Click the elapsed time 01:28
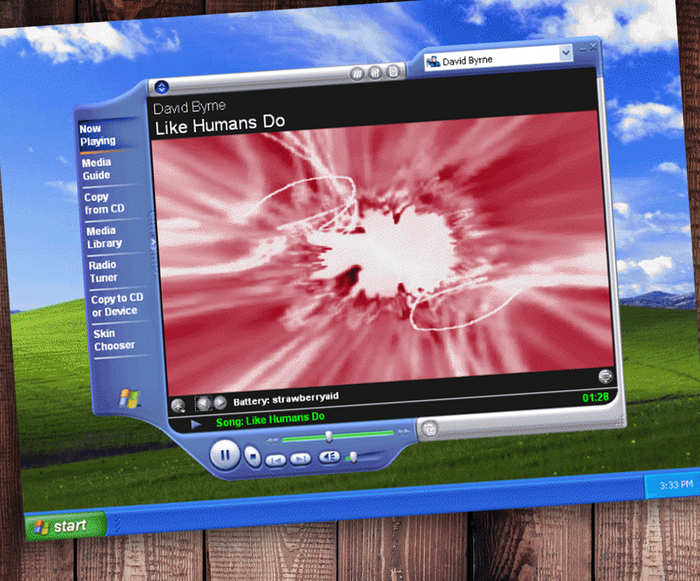This screenshot has width=700, height=581. 596,397
